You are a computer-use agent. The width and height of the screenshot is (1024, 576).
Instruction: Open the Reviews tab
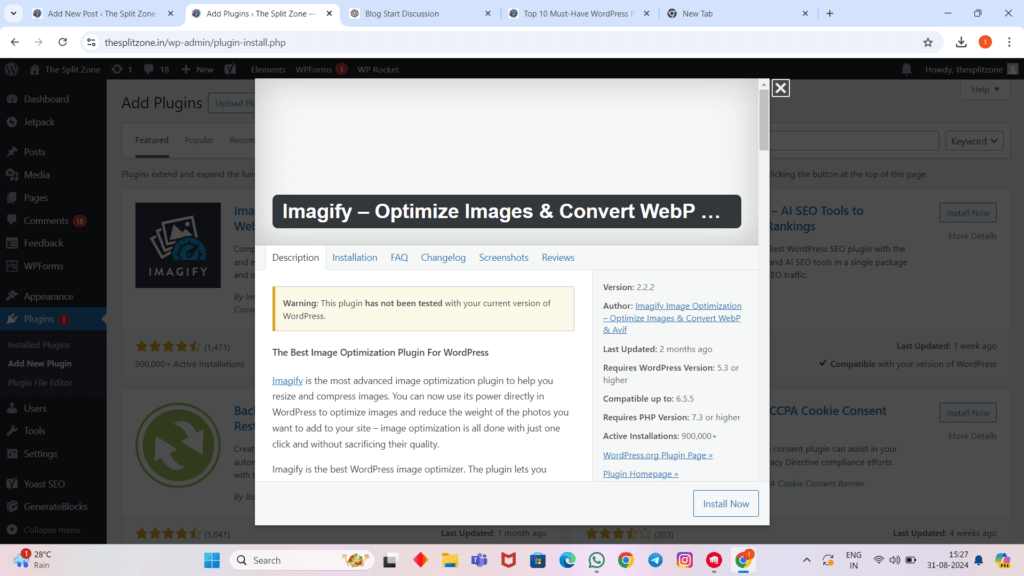(558, 257)
